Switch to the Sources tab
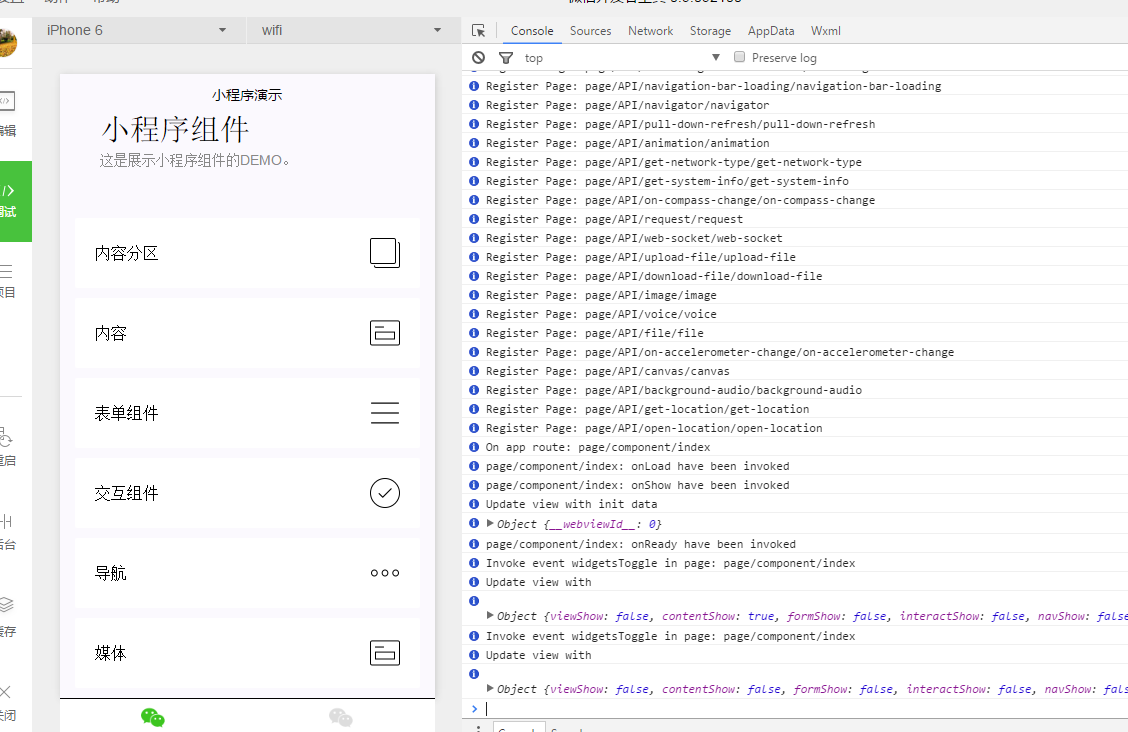 point(591,31)
